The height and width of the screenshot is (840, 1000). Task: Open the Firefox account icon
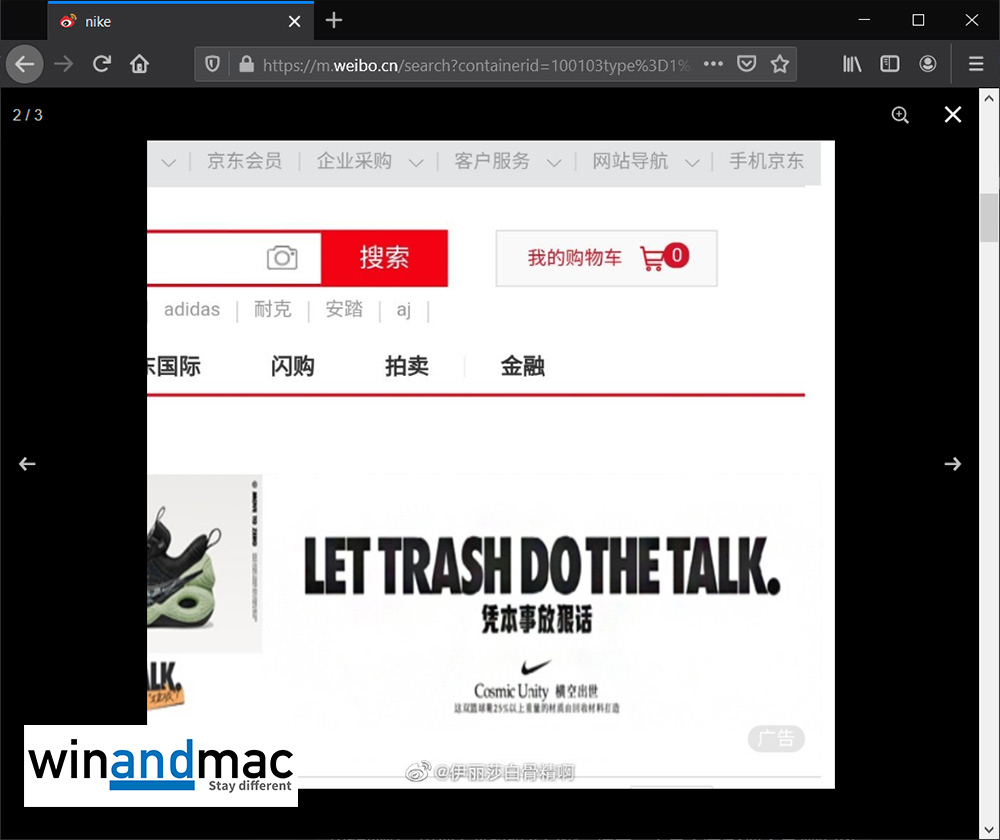pyautogui.click(x=928, y=64)
